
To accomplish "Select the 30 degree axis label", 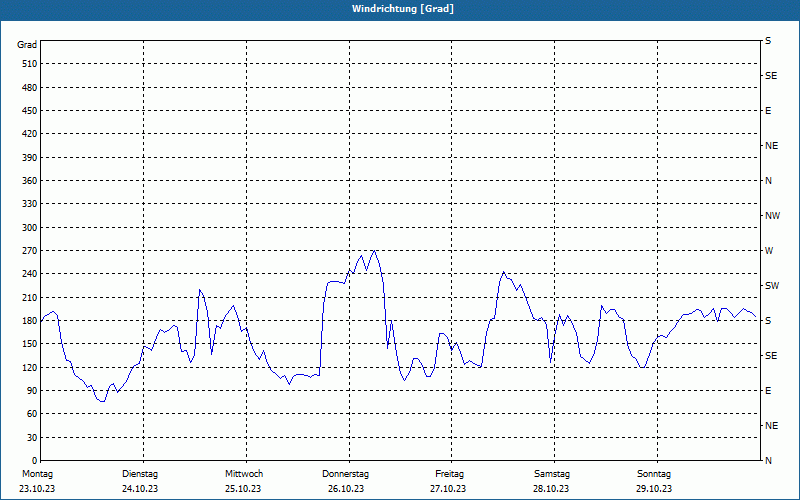I will (32, 437).
